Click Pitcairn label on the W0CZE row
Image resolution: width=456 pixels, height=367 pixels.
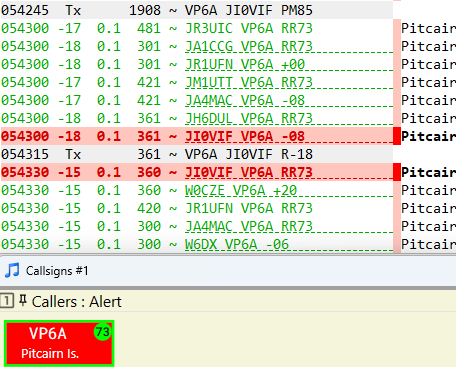[428, 190]
